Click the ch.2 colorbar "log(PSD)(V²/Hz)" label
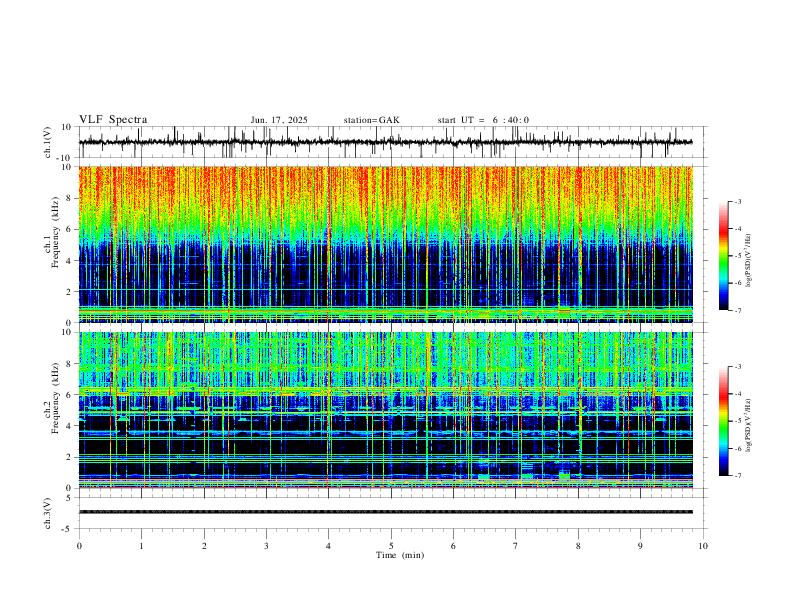The image size is (792, 612). coord(749,425)
